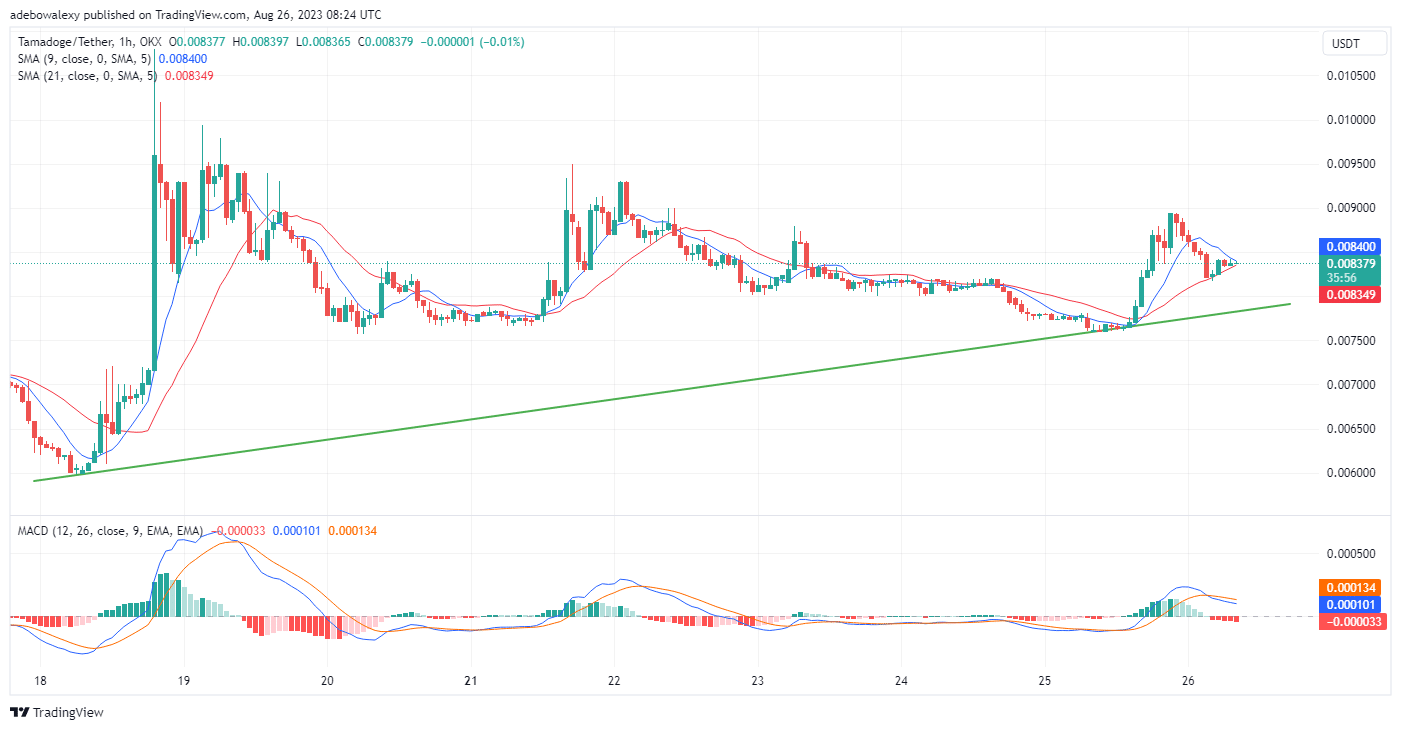Click the 0.000500 MACD axis label
This screenshot has height=730, width=1401.
coord(1352,554)
